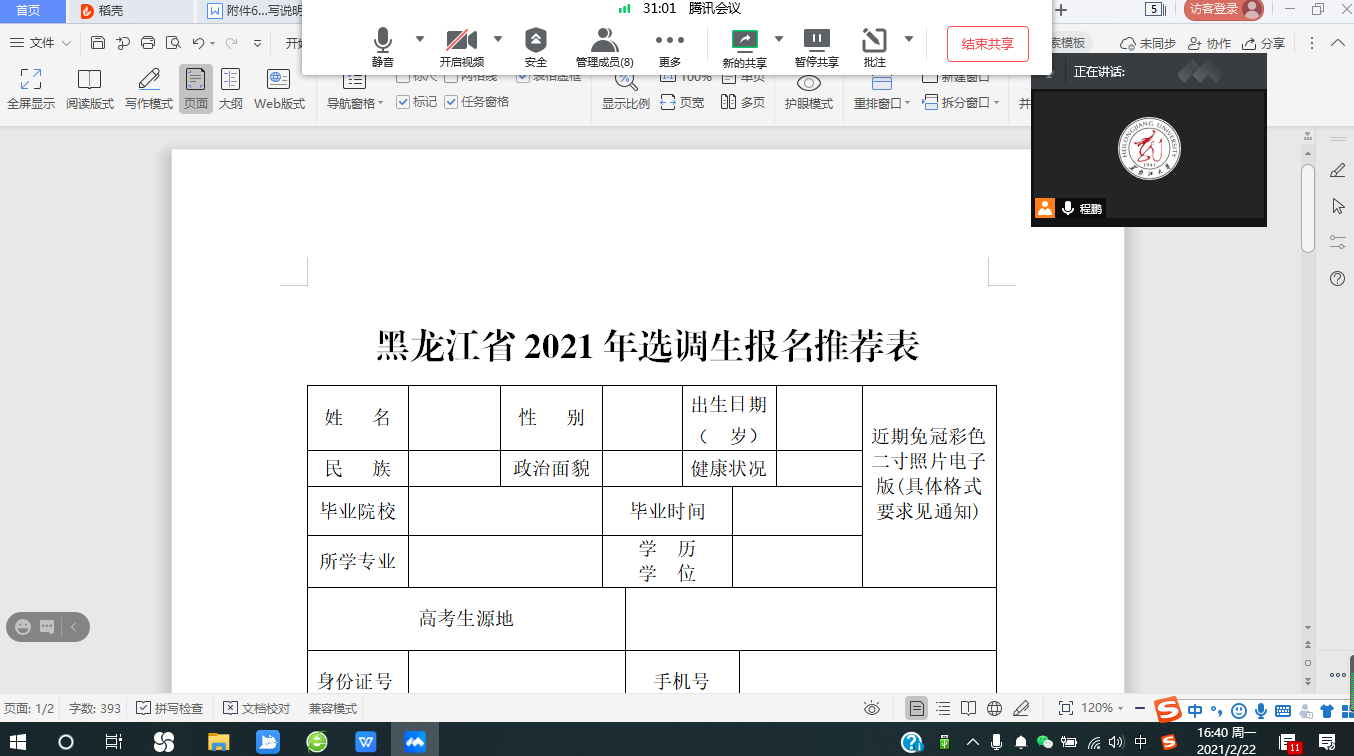Screen dimensions: 1354x756
Task: Open the display ratio (显示比例) dialog
Action: [626, 92]
